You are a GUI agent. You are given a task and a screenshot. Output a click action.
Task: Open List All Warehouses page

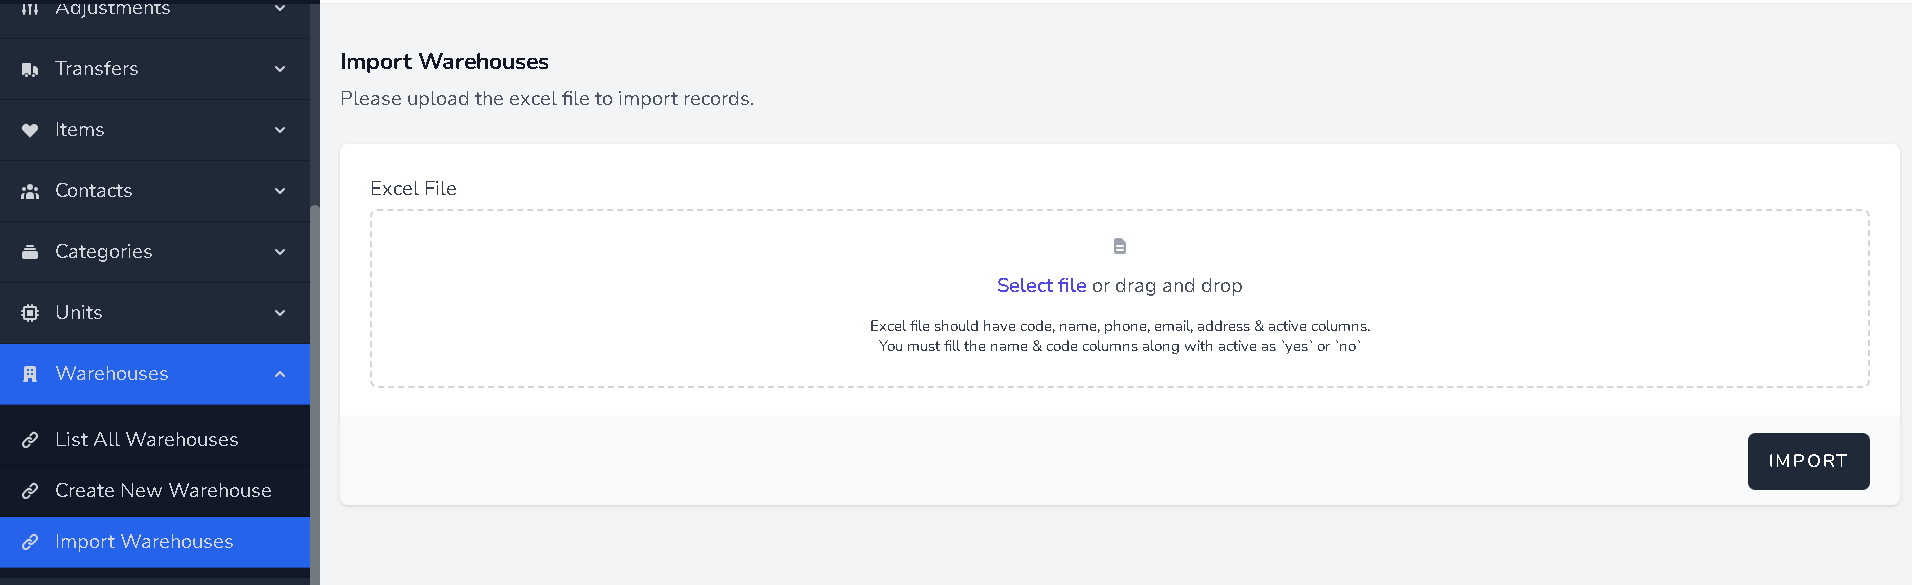pyautogui.click(x=146, y=440)
